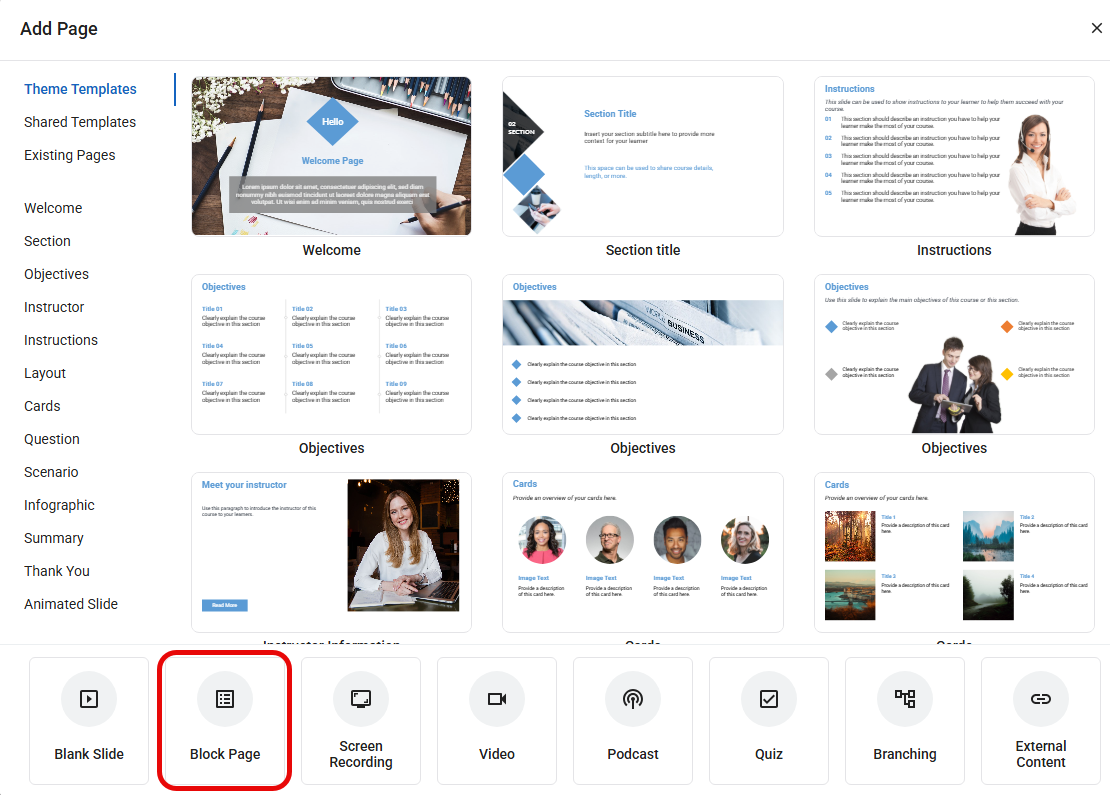This screenshot has width=1110, height=795.
Task: Click the External Content link icon
Action: tap(1041, 699)
